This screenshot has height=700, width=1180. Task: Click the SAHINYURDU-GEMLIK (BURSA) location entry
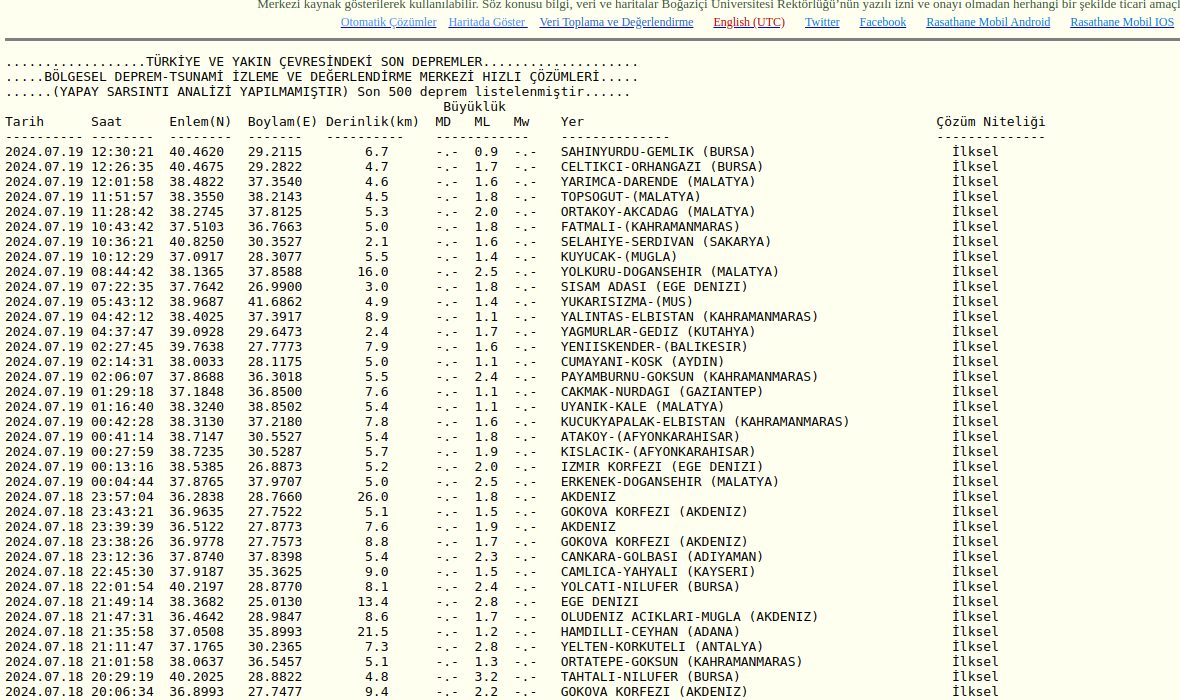pyautogui.click(x=658, y=152)
